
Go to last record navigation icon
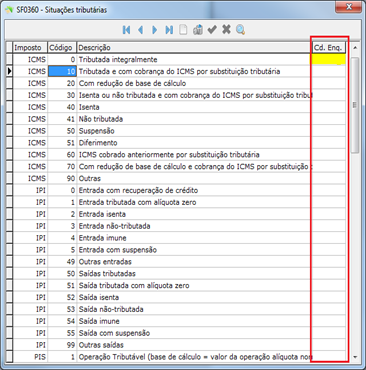click(x=169, y=30)
